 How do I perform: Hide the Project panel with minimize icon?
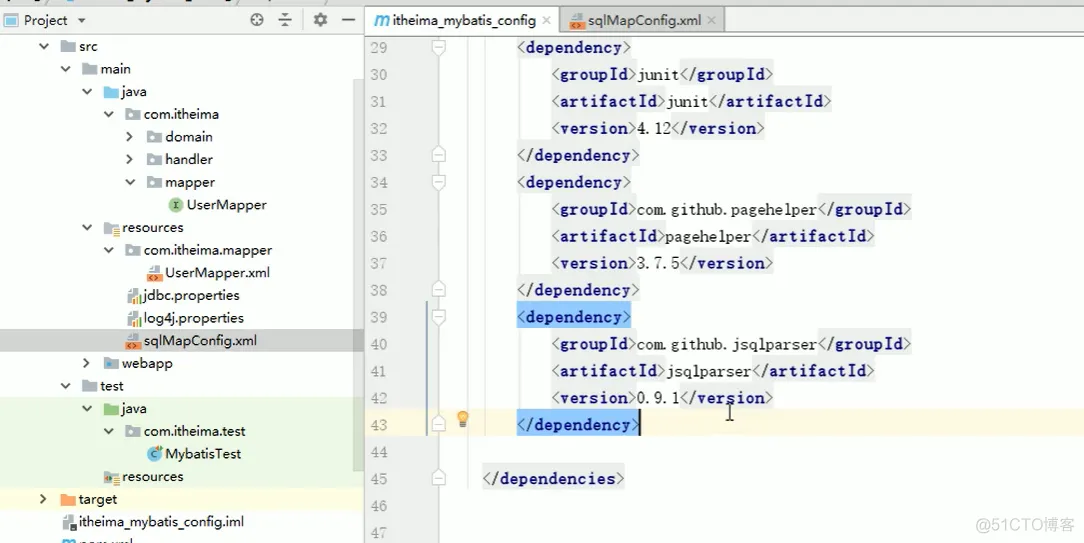(348, 20)
